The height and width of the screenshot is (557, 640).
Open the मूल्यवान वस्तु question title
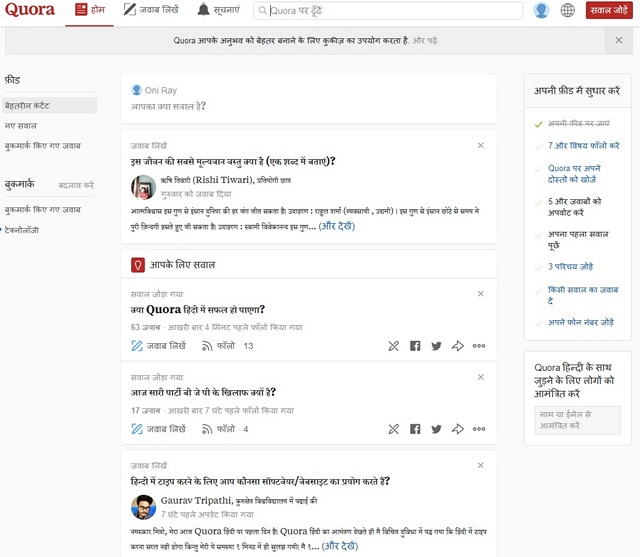tap(233, 162)
